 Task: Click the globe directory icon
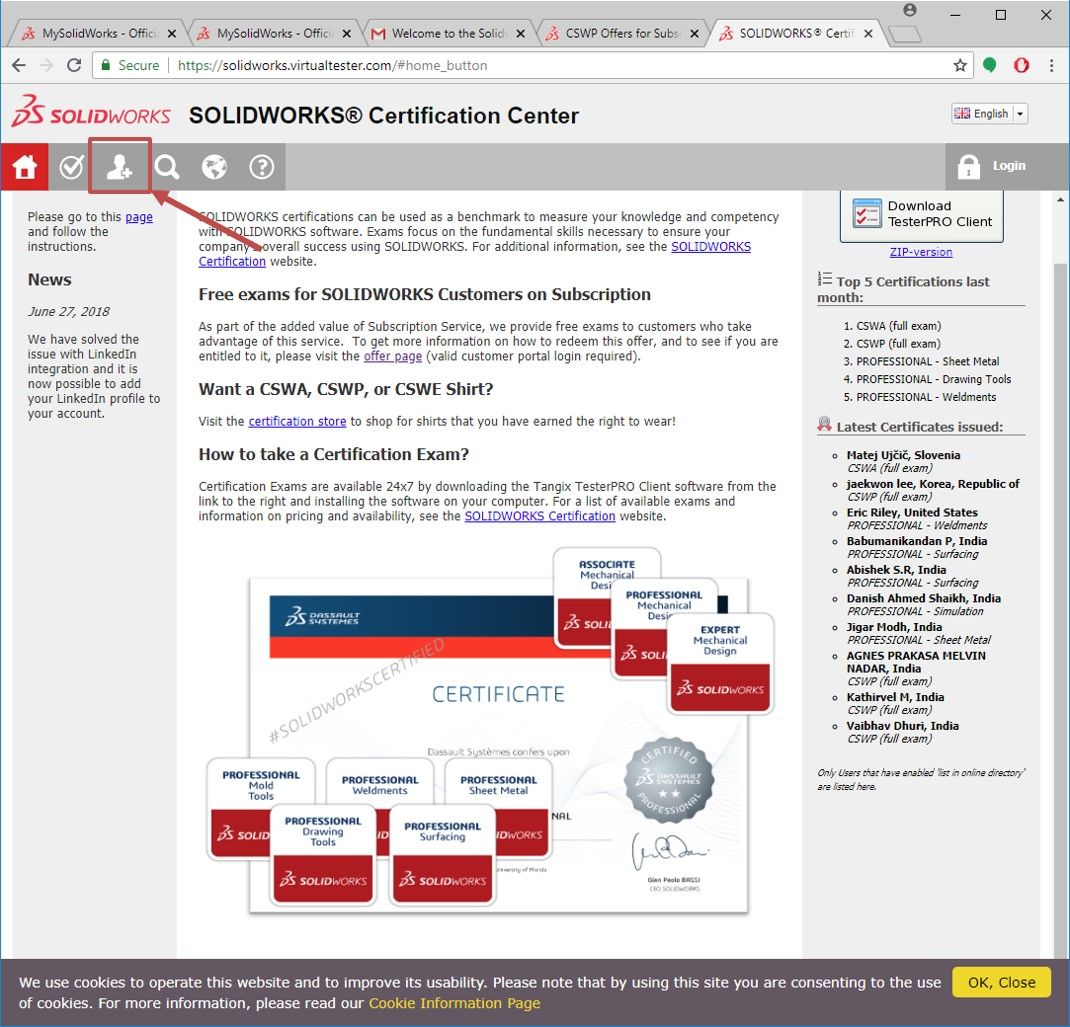(214, 166)
